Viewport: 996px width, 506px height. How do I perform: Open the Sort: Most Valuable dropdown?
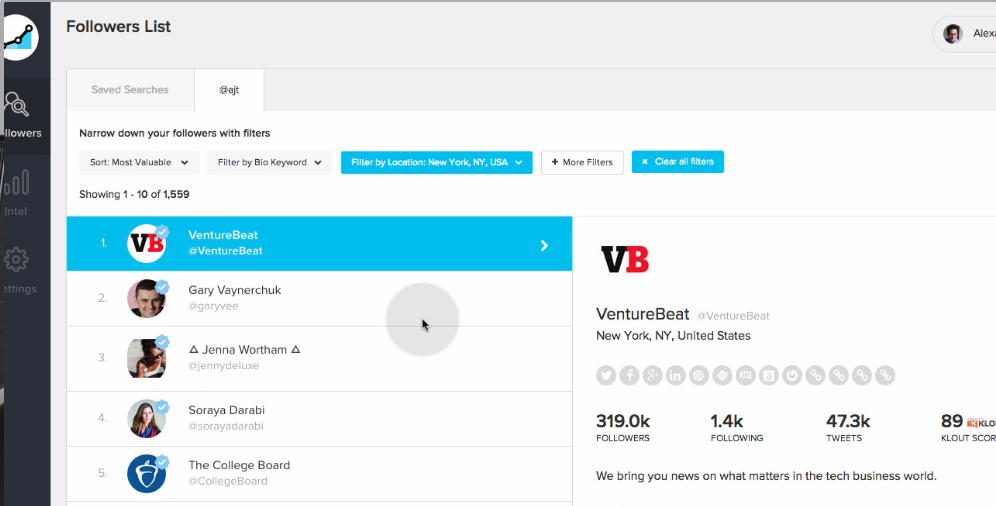coord(139,163)
